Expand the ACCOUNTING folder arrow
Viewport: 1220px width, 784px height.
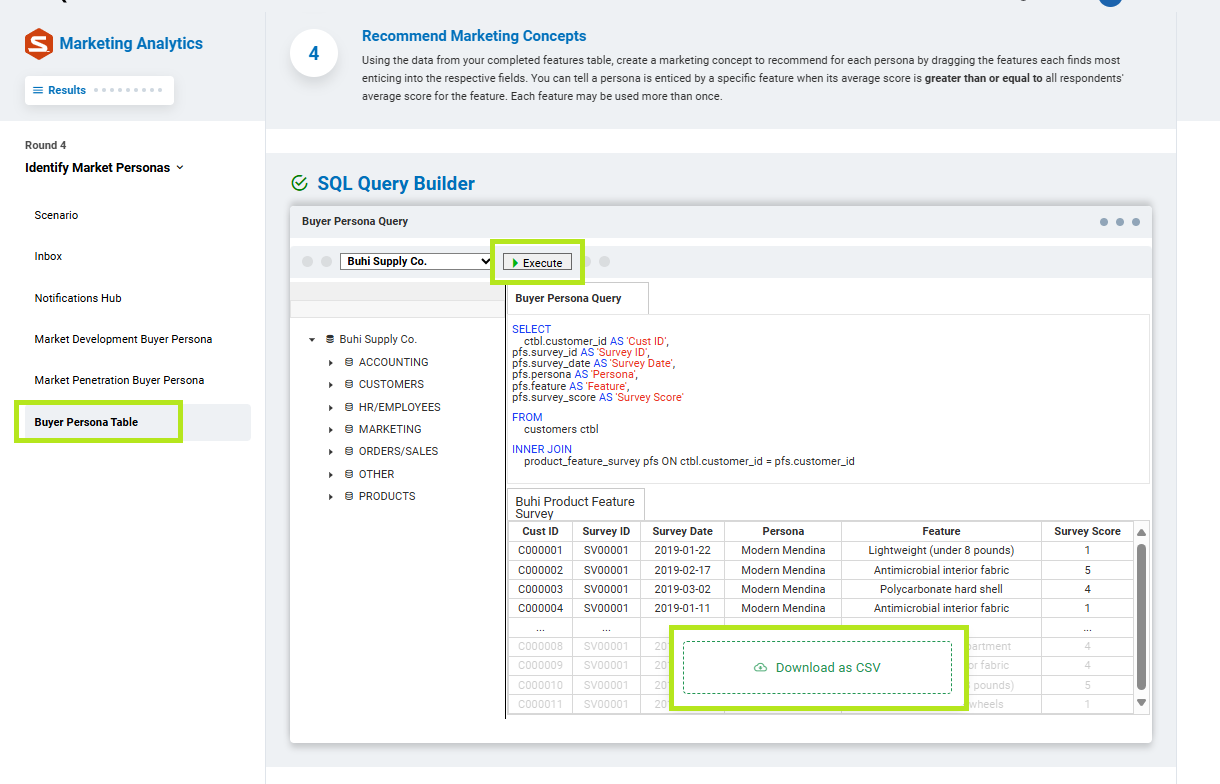[x=331, y=363]
